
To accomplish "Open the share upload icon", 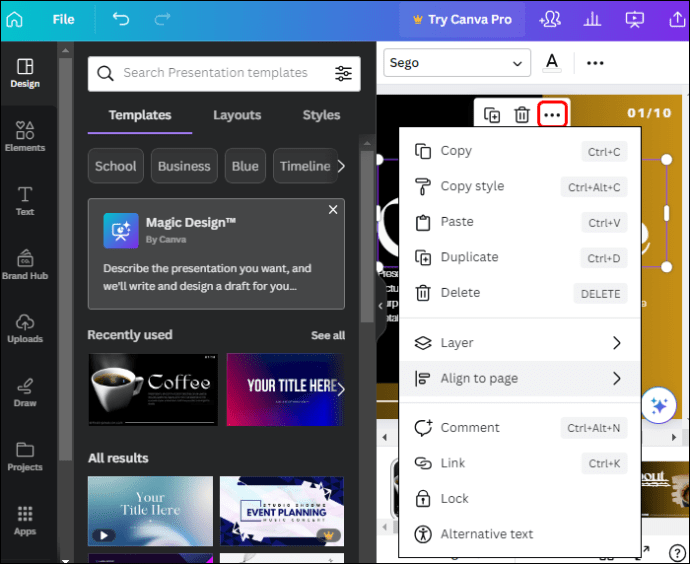I will pos(677,19).
